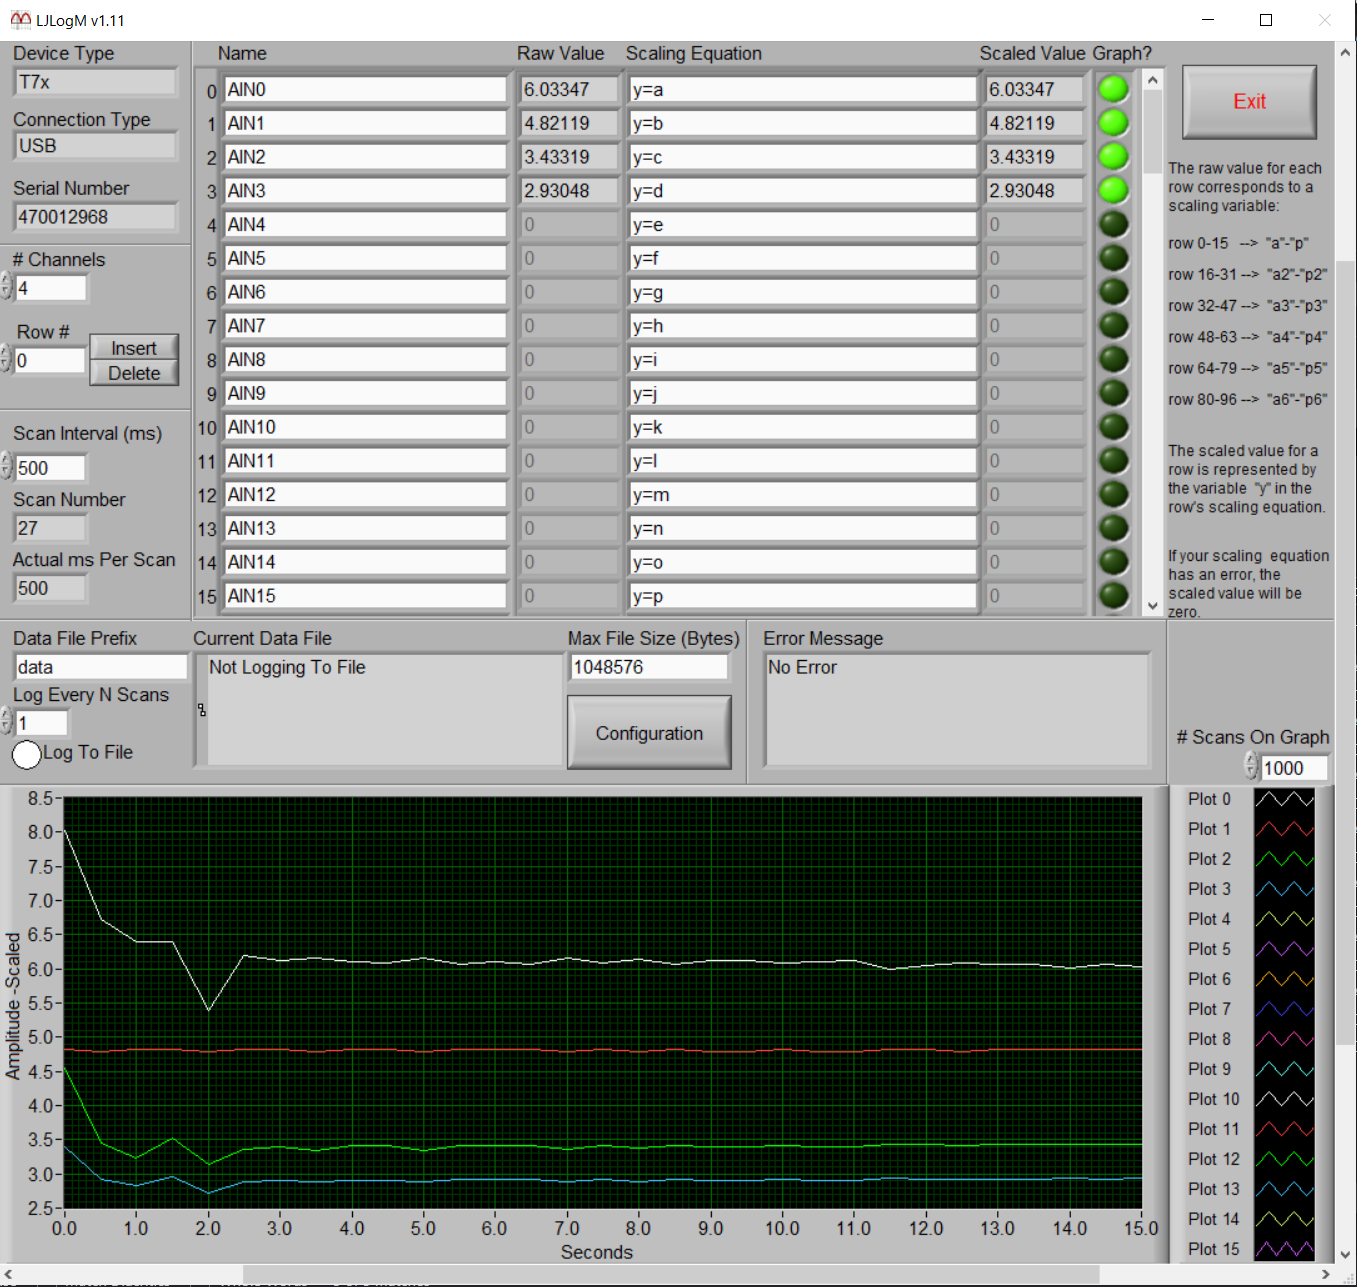This screenshot has height=1287, width=1357.
Task: Click the Plot 6 orange line icon
Action: (1284, 979)
